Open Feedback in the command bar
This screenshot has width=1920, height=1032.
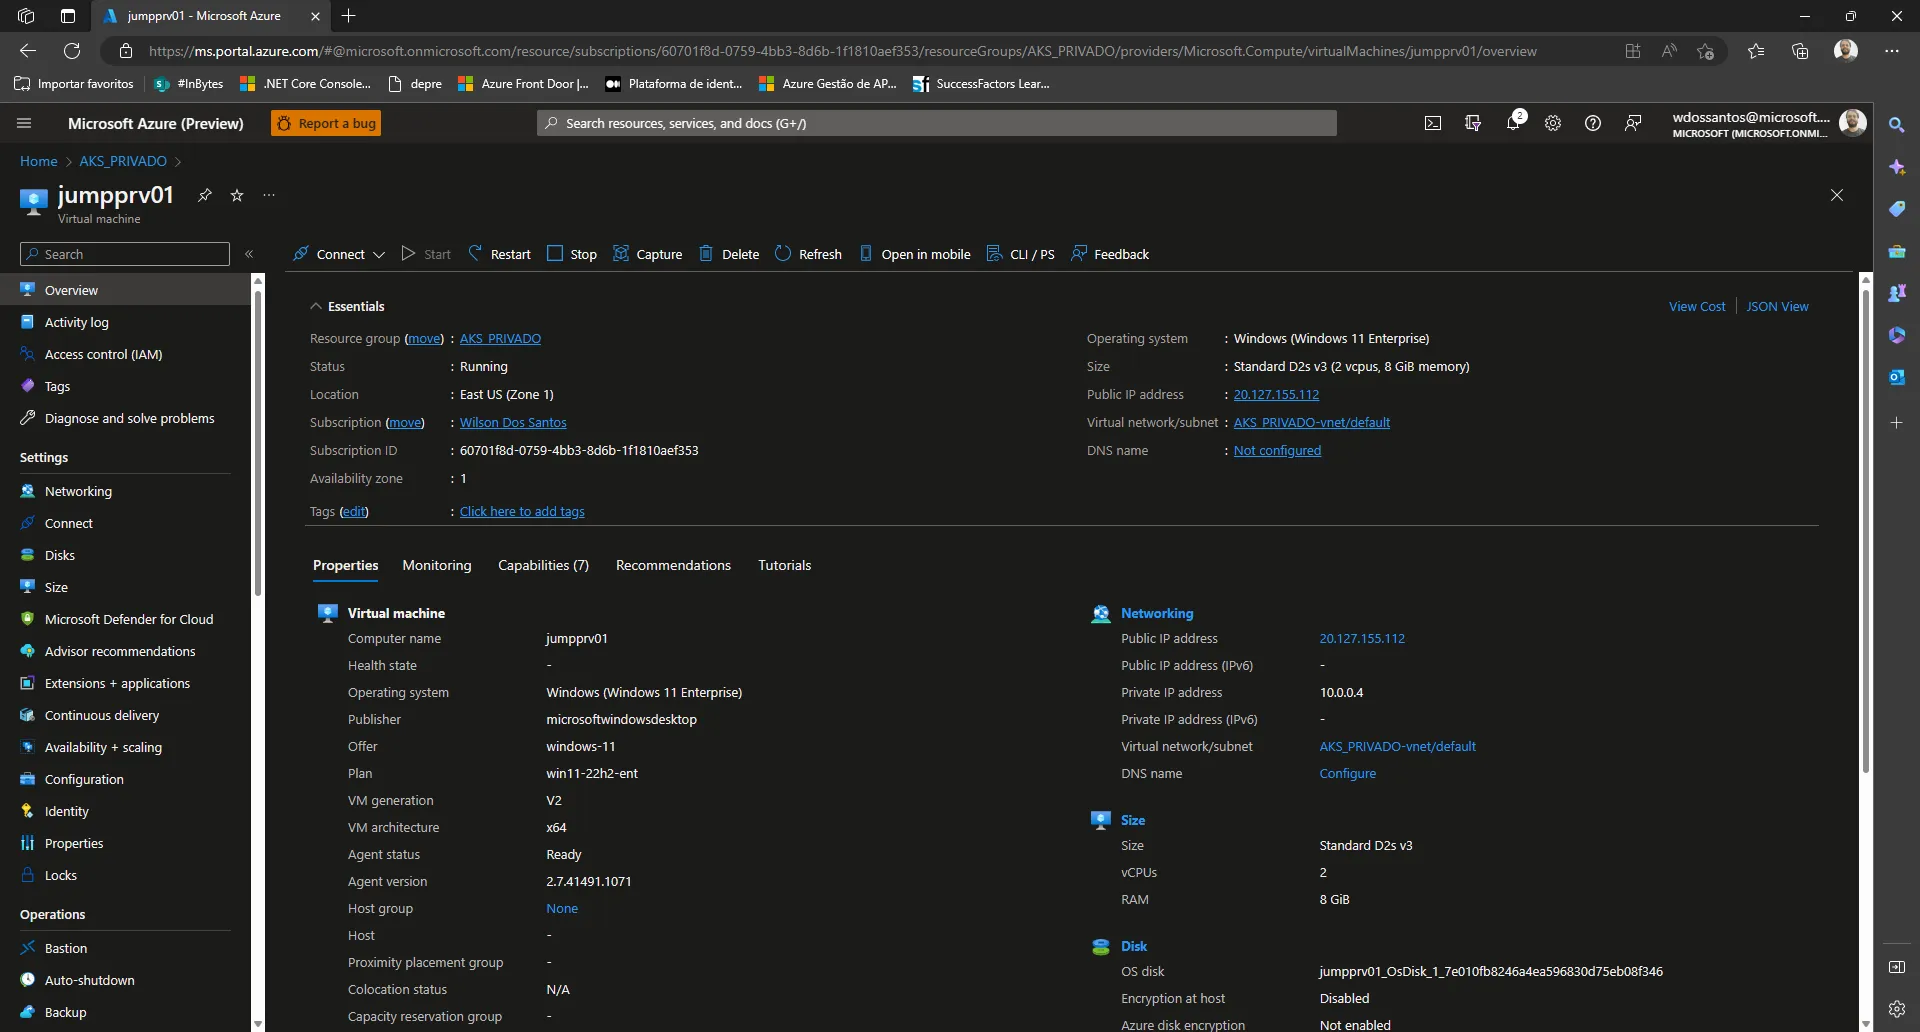(x=1110, y=254)
